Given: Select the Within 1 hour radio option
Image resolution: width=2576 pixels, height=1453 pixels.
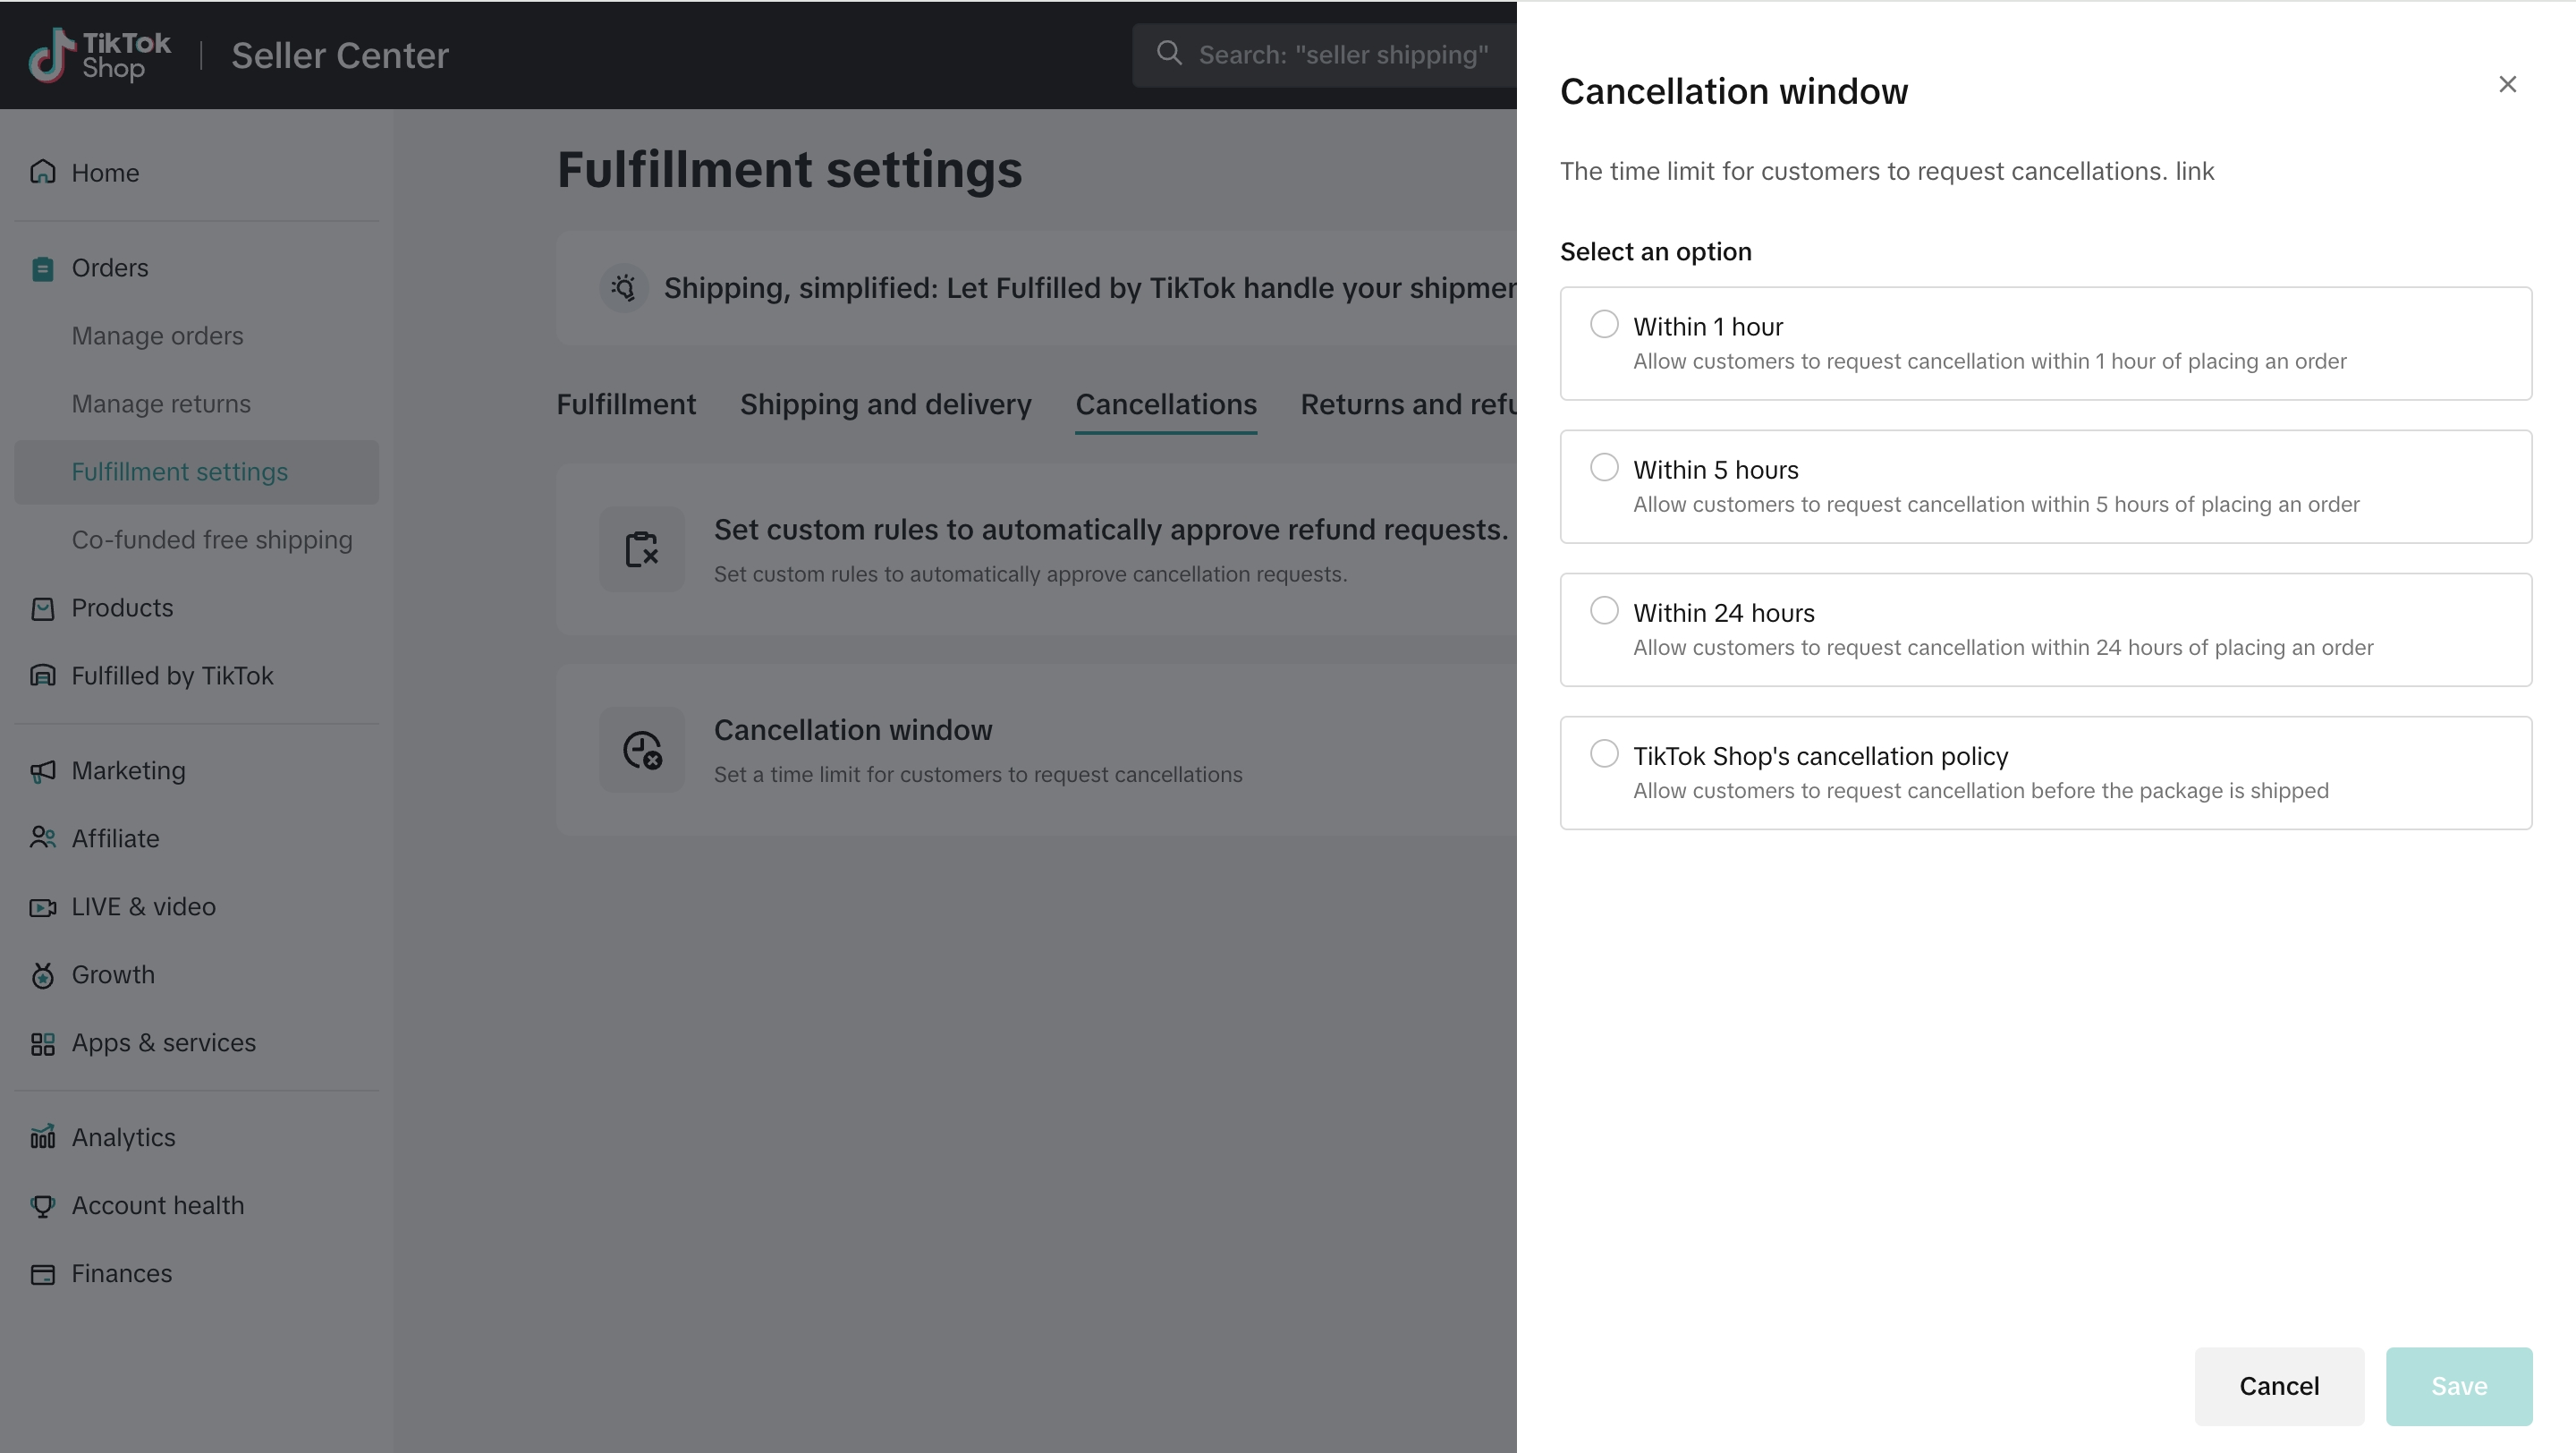Looking at the screenshot, I should click(x=1604, y=324).
